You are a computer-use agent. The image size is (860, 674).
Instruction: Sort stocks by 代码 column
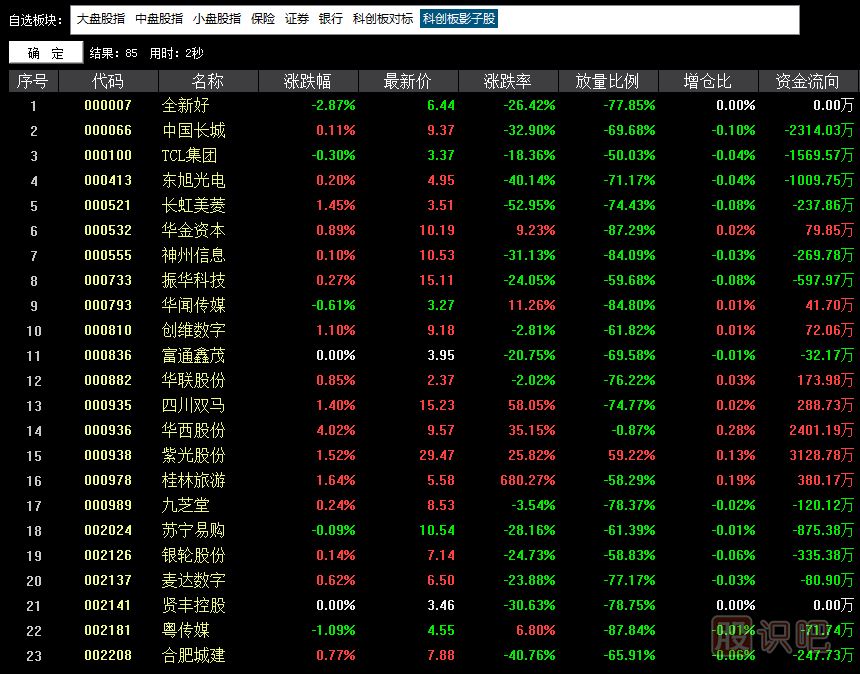click(x=108, y=81)
